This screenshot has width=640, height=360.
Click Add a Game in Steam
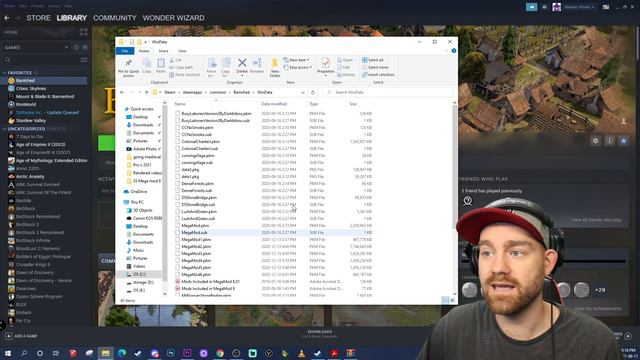tap(21, 336)
